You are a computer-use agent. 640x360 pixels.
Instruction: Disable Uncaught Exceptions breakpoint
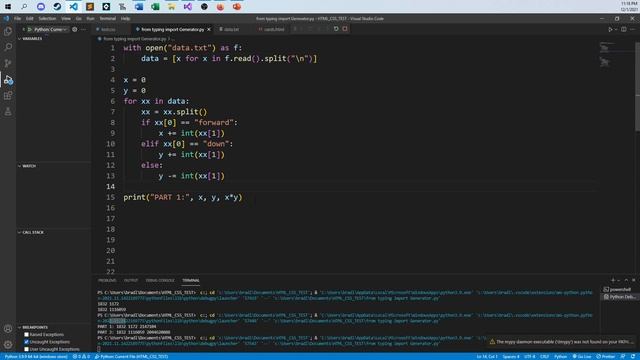coord(27,342)
